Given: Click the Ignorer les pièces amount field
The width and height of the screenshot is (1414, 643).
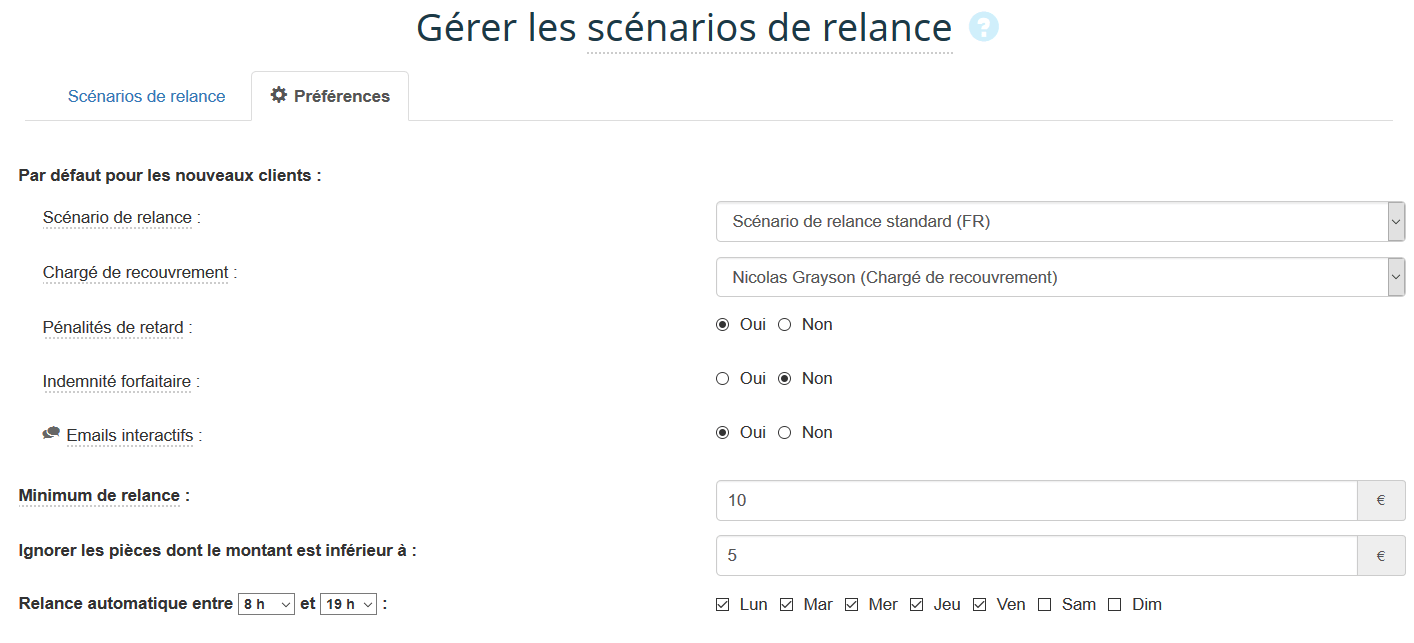Looking at the screenshot, I should pyautogui.click(x=1036, y=555).
